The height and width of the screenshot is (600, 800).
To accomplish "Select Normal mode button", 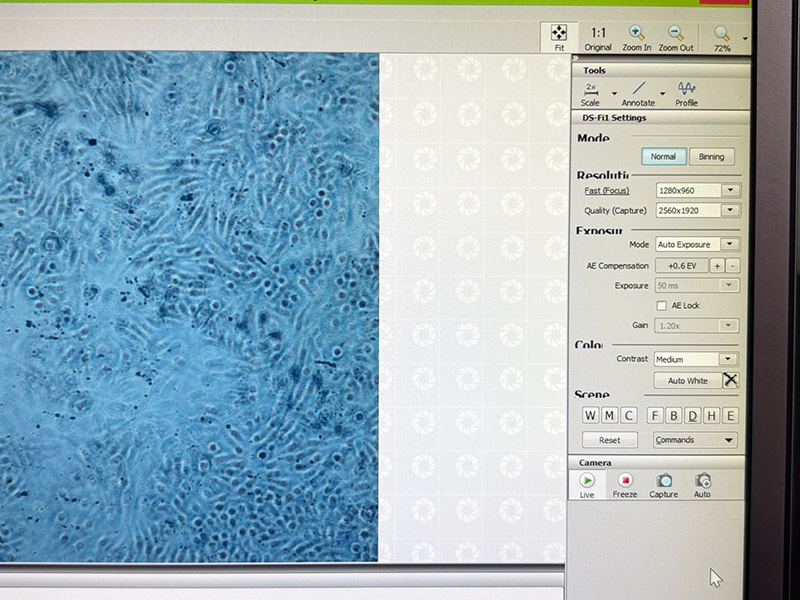I will click(663, 157).
